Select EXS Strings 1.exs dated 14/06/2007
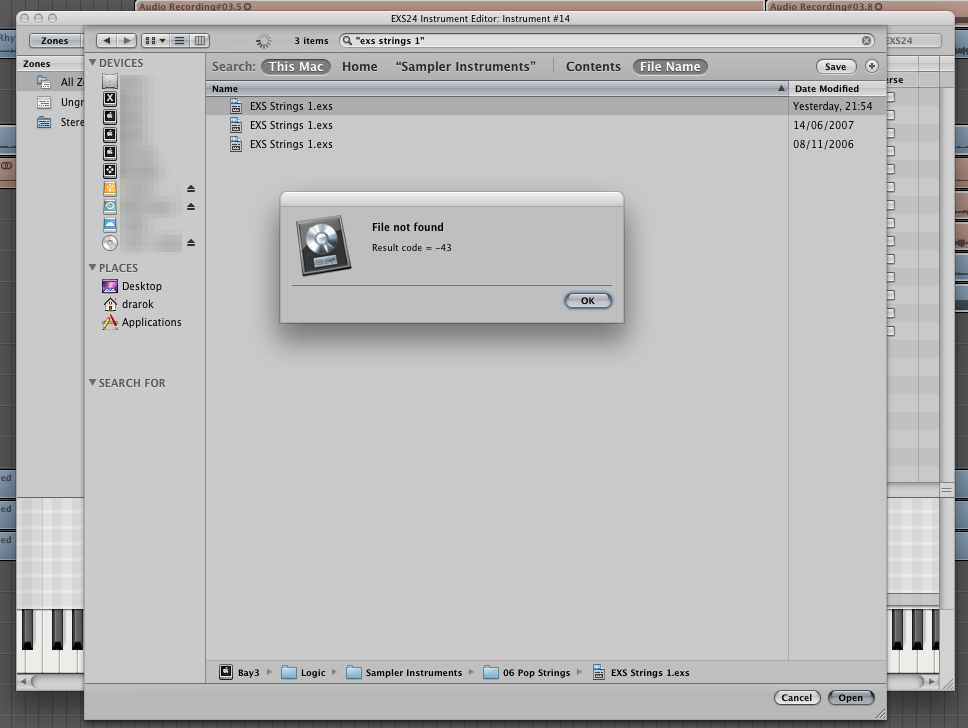This screenshot has width=968, height=728. (546, 125)
